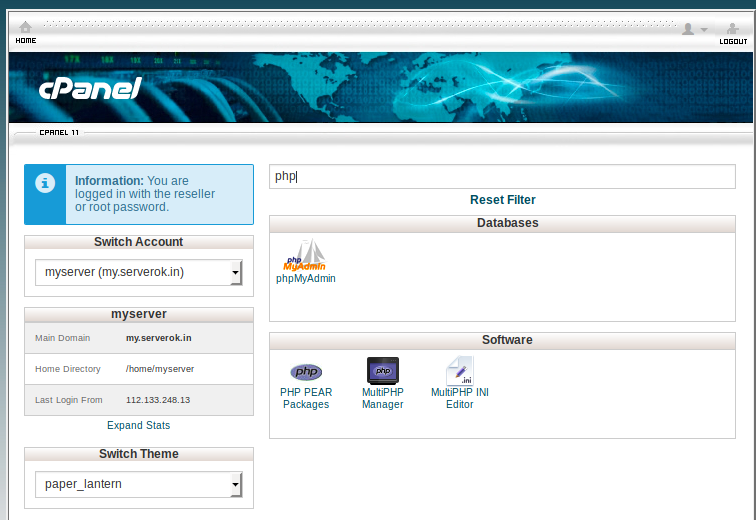Open the Switch Theme dropdown

coord(138,484)
